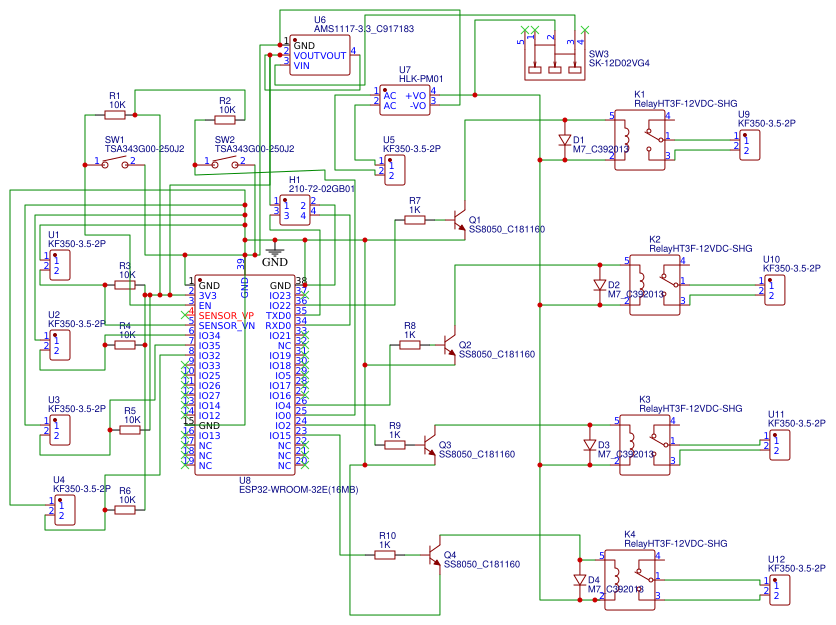The width and height of the screenshot is (836, 625).
Task: Click resistor R8 1K
Action: click(x=409, y=345)
